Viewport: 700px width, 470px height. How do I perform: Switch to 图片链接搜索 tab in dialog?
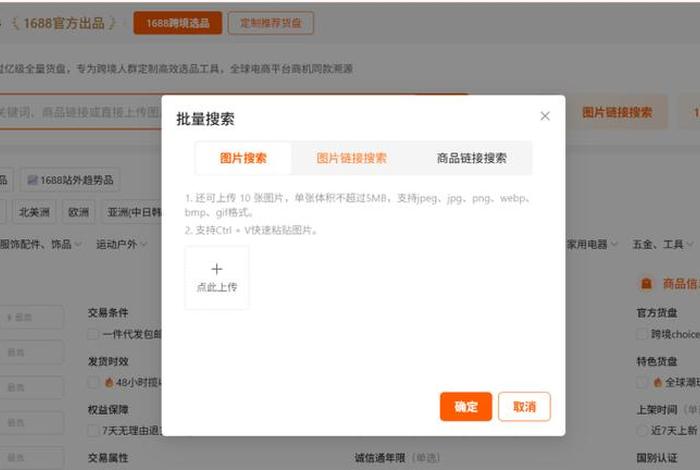pyautogui.click(x=351, y=158)
